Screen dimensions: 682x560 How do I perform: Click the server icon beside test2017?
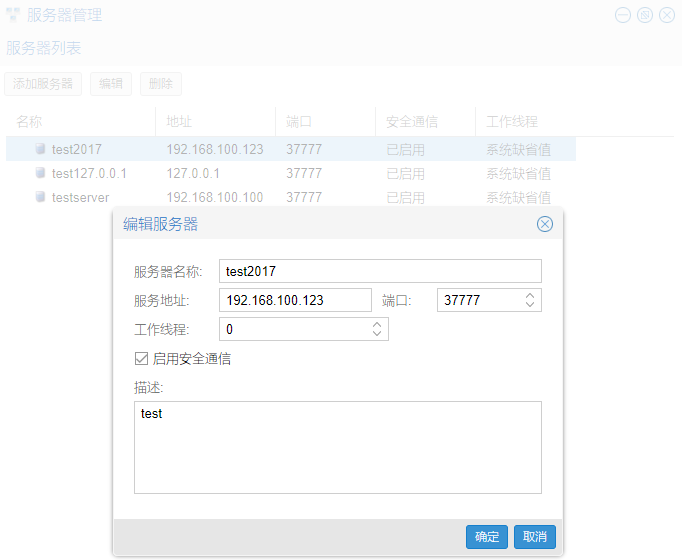[41, 149]
